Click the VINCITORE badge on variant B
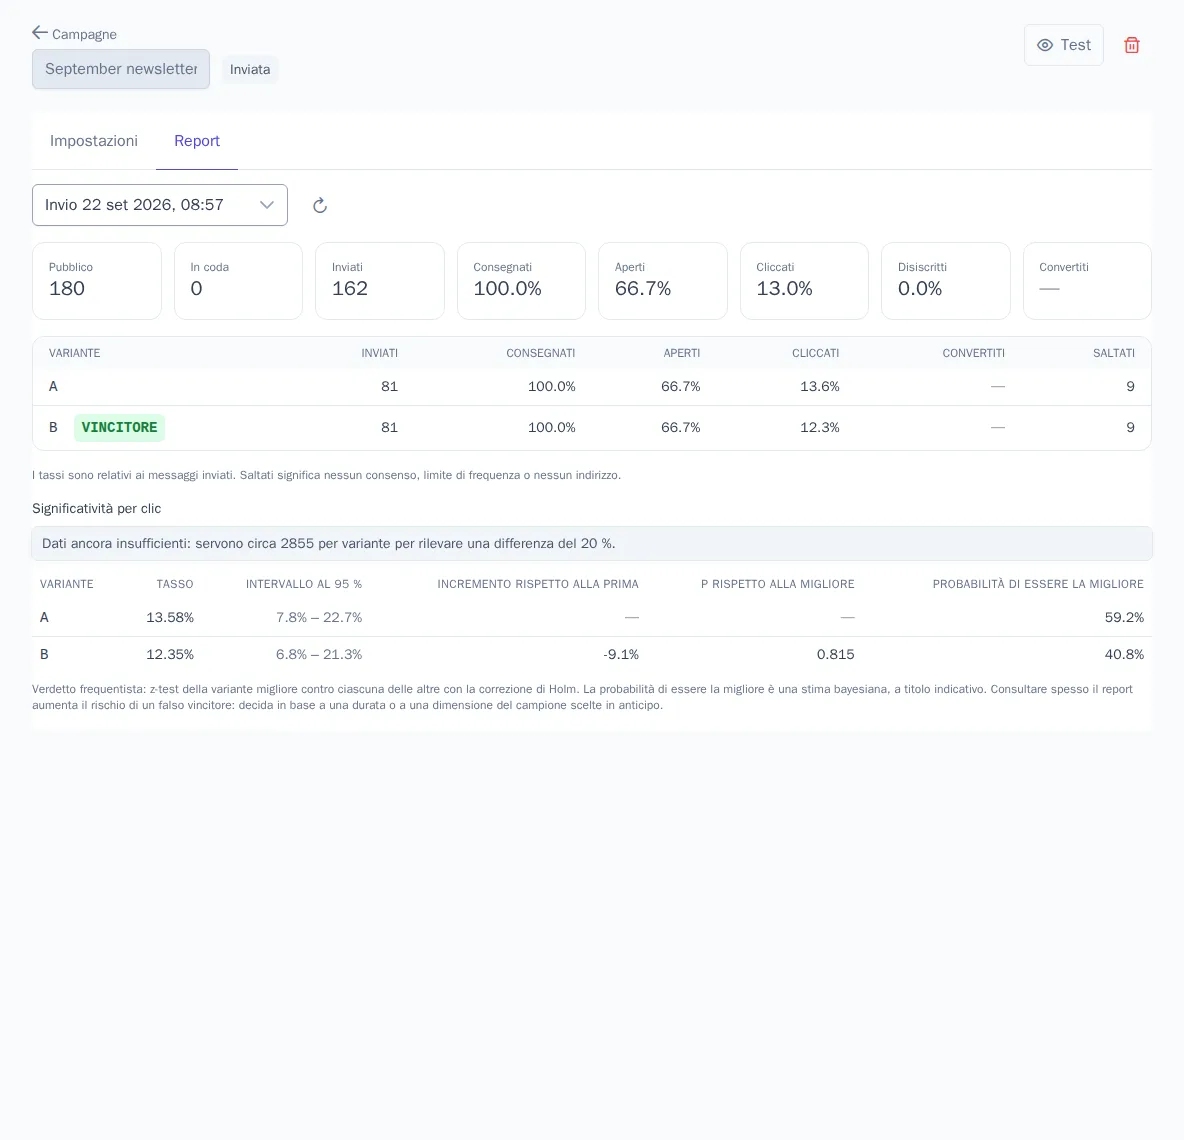1184x1140 pixels. pos(119,427)
